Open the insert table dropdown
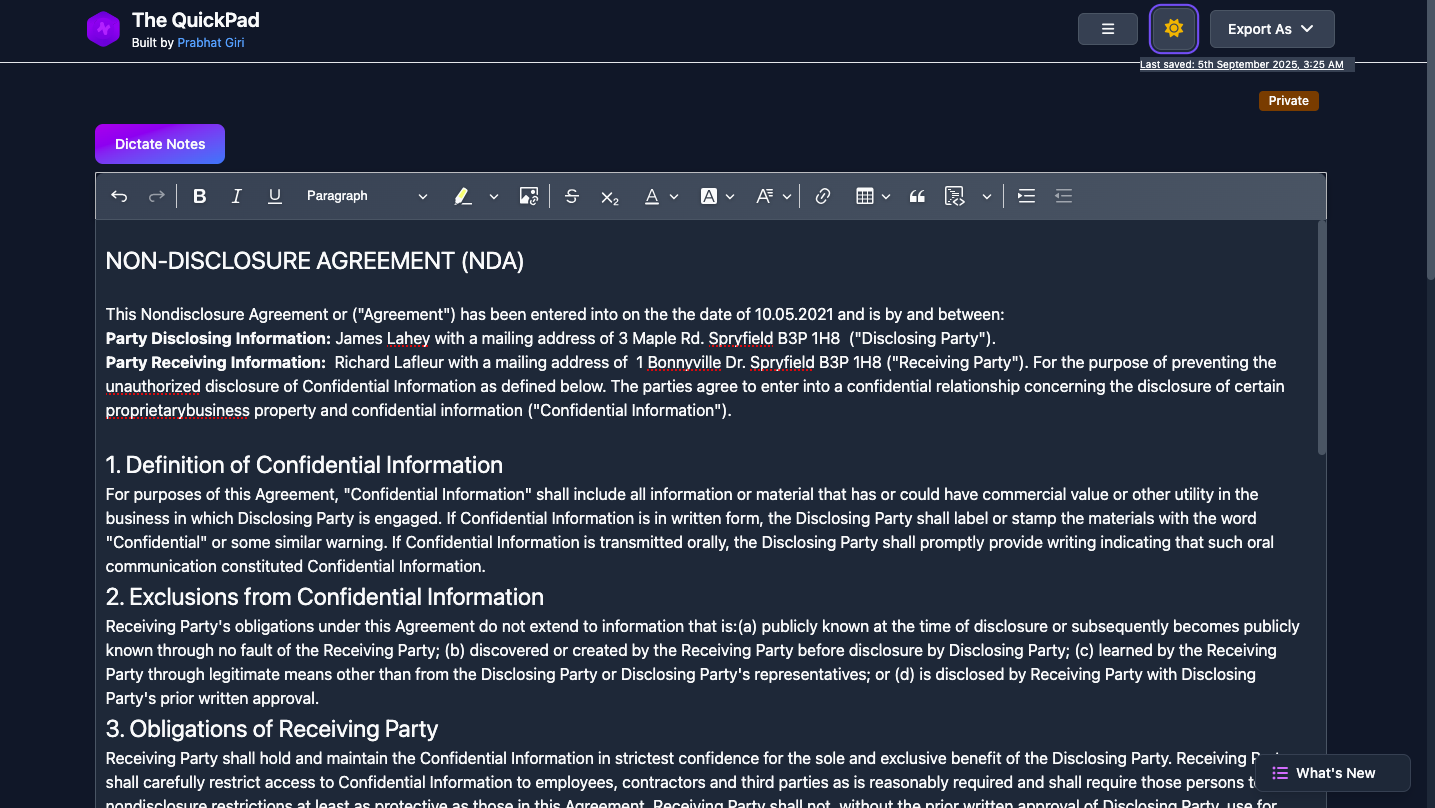This screenshot has height=808, width=1435. [x=873, y=196]
